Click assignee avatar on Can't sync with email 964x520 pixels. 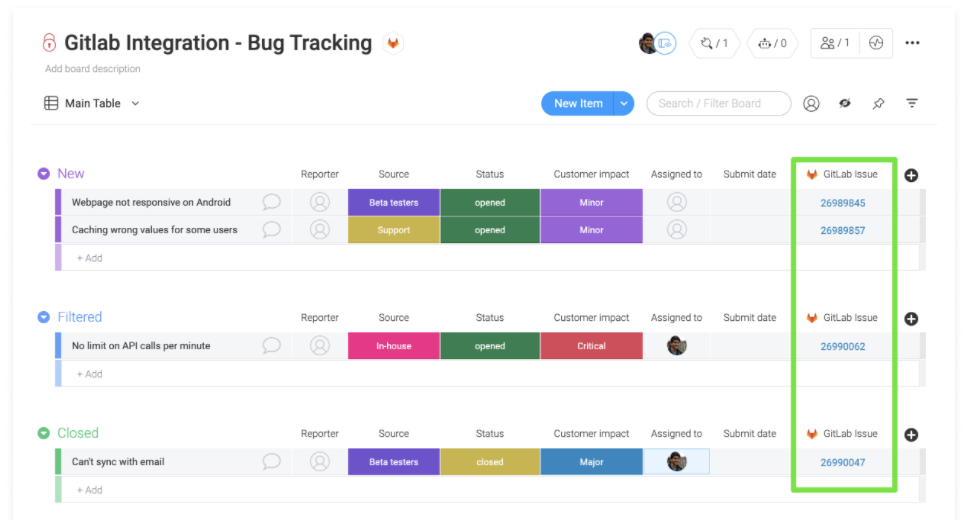[677, 462]
